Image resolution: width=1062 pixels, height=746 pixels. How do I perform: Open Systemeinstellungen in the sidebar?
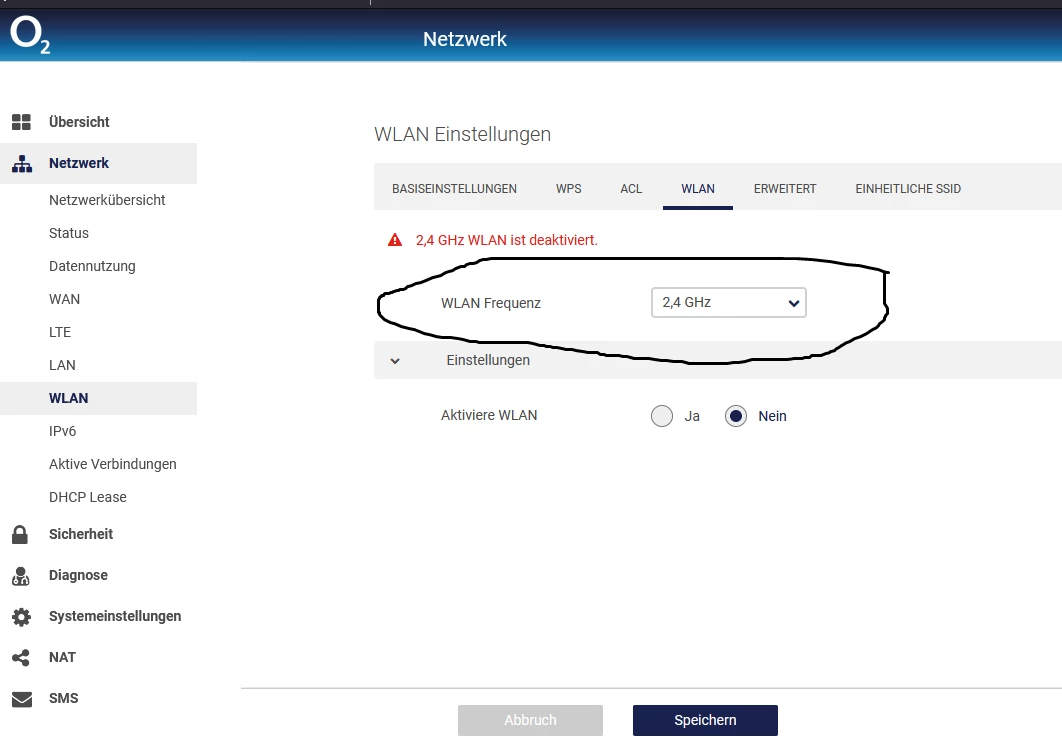click(115, 617)
